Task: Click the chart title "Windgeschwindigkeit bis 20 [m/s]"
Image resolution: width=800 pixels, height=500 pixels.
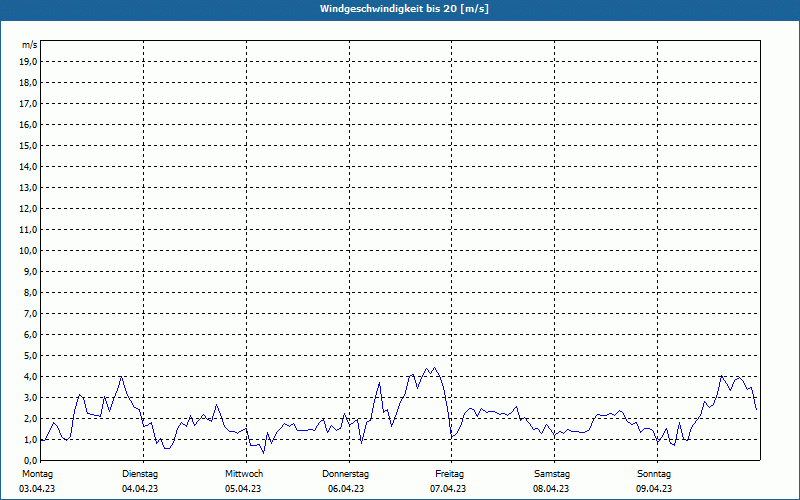Action: pyautogui.click(x=404, y=9)
